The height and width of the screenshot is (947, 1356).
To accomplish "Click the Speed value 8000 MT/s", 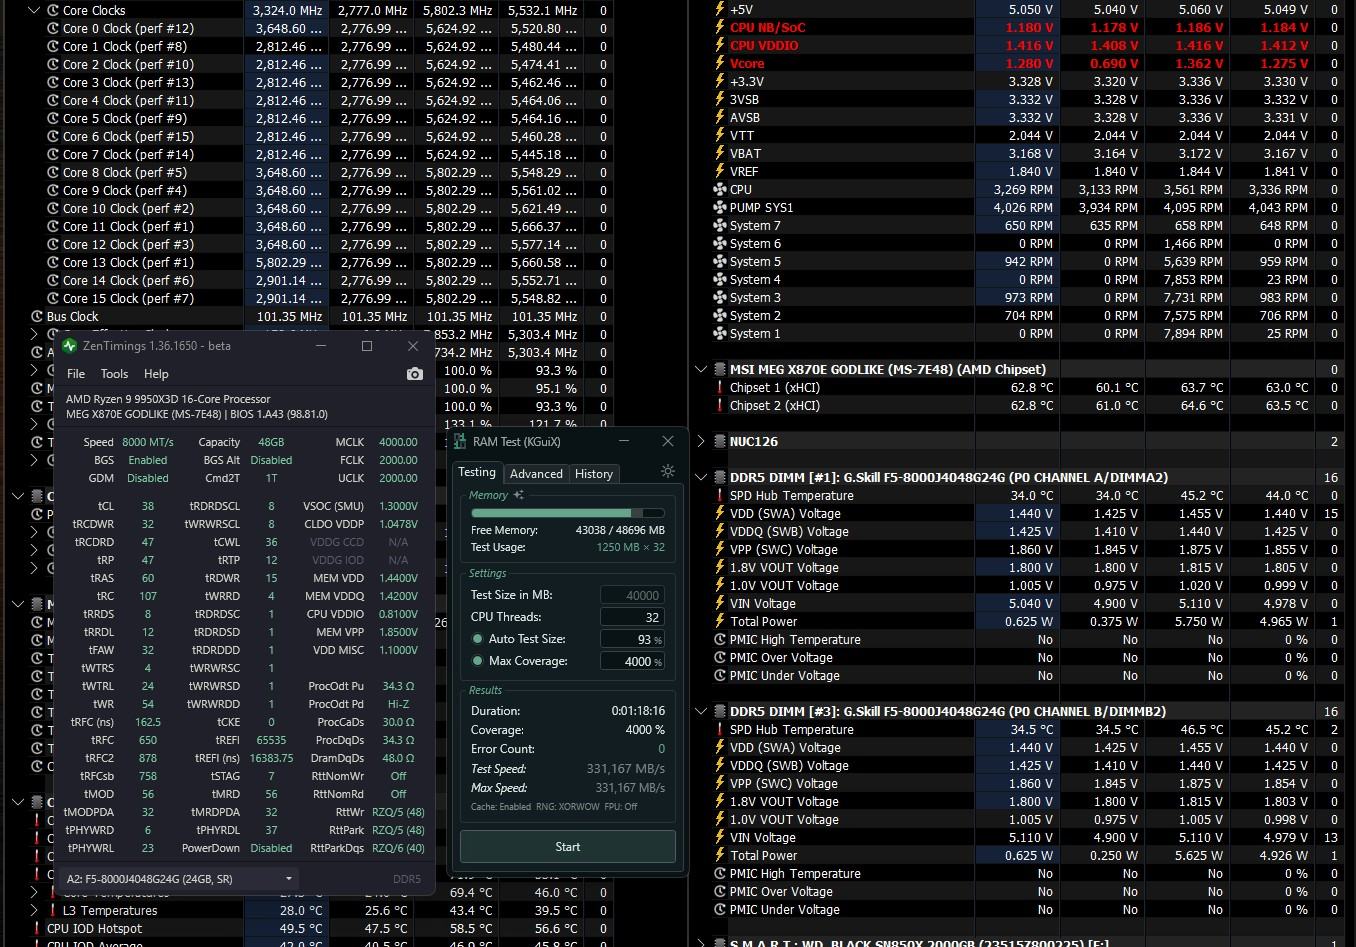I will (x=147, y=442).
